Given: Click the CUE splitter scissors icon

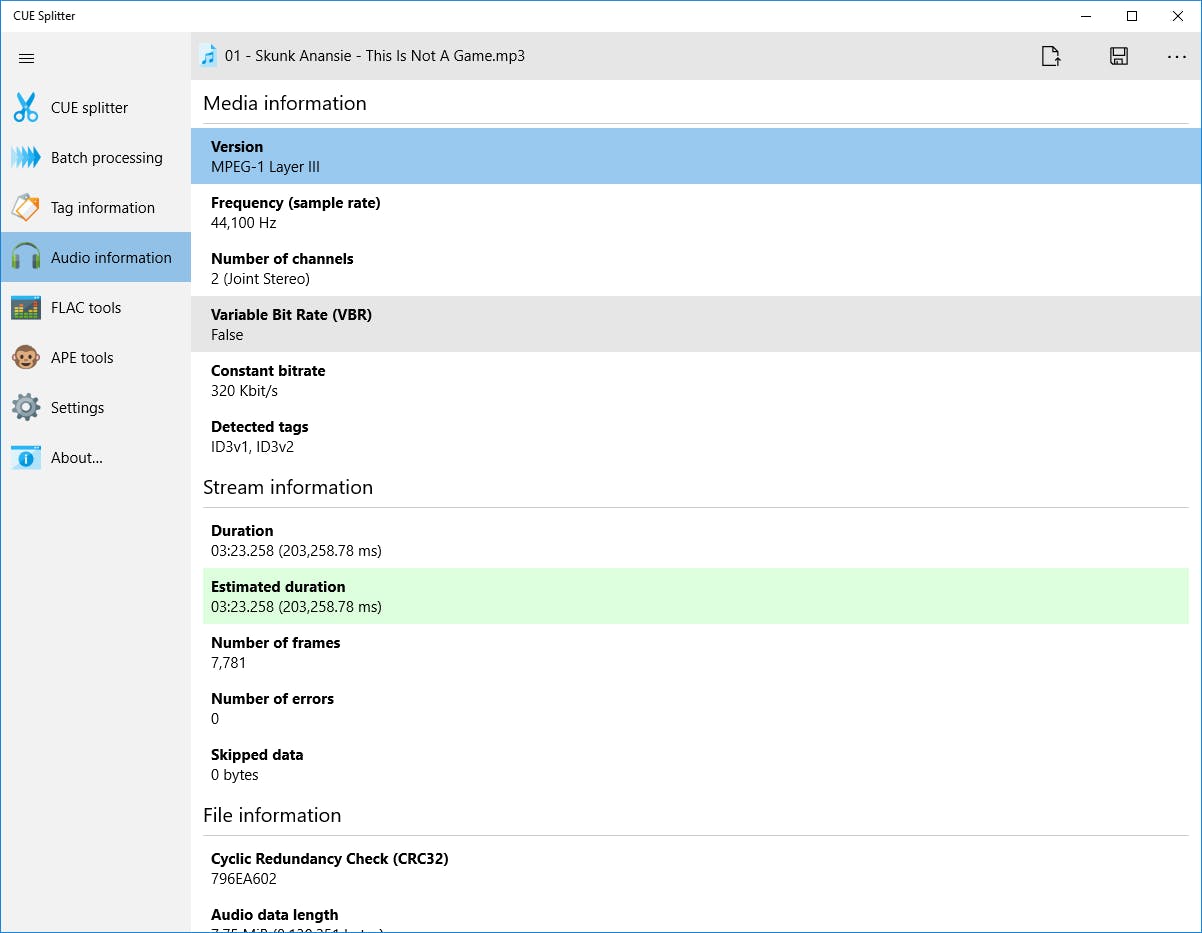Looking at the screenshot, I should (x=26, y=108).
